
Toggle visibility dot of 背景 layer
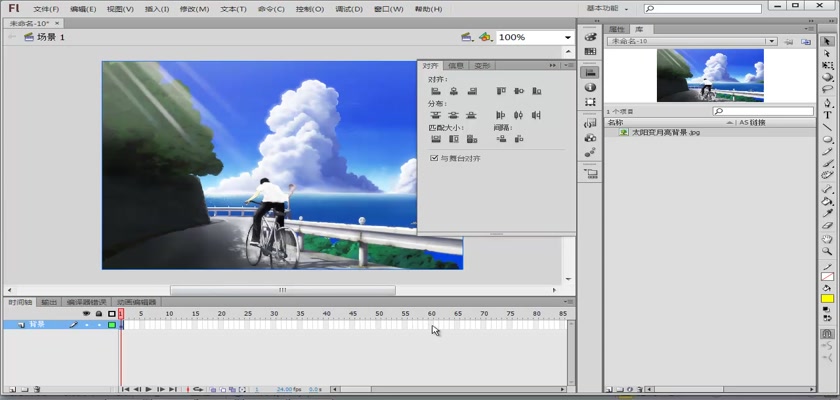click(86, 325)
